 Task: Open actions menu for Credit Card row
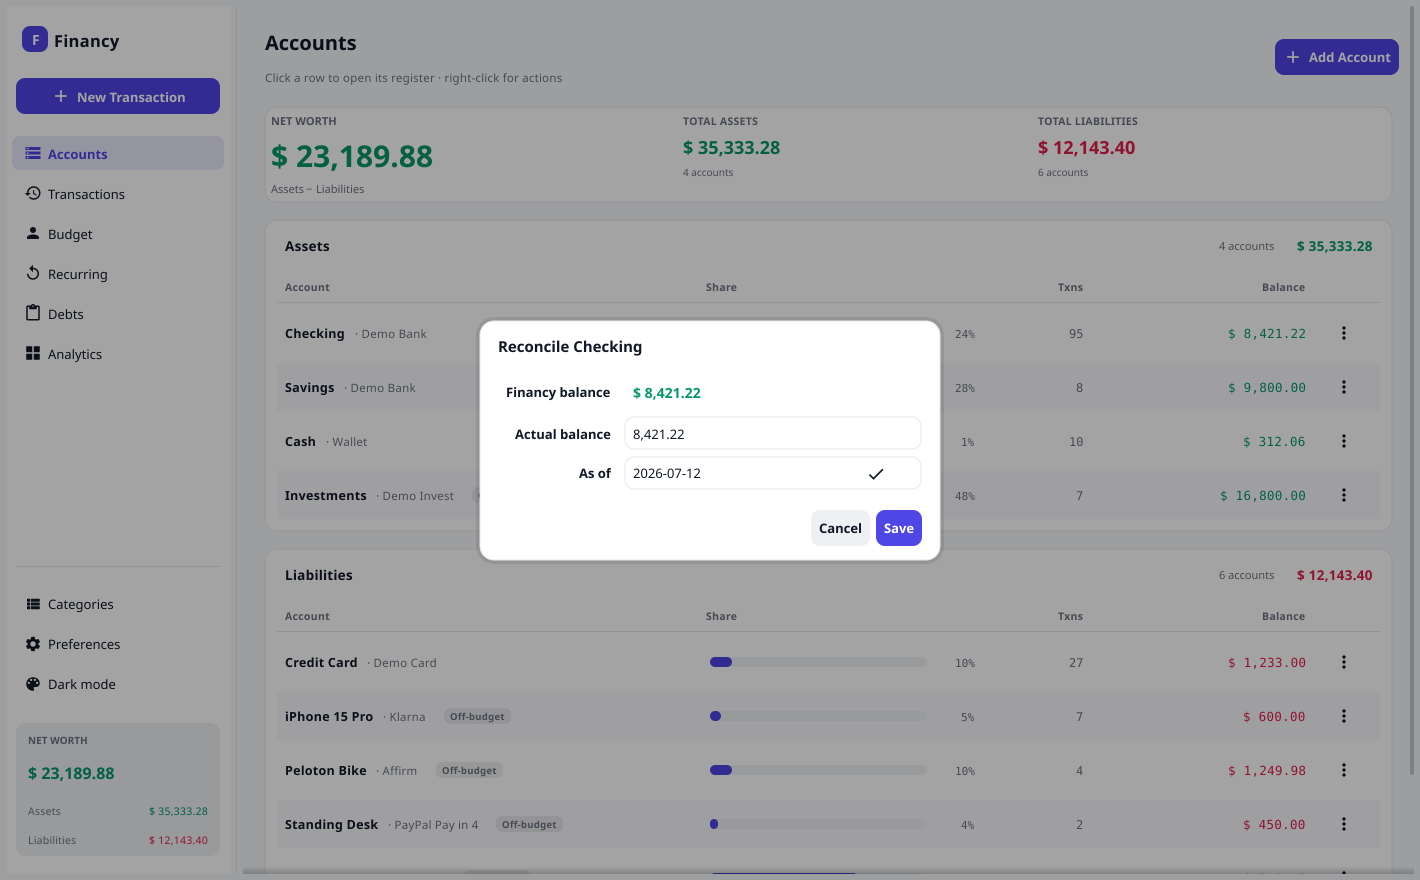point(1344,662)
